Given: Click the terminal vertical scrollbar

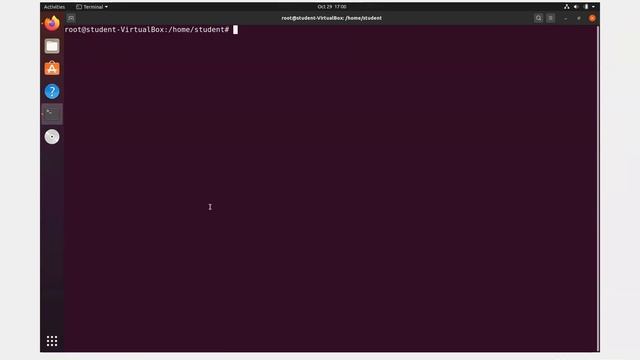Looking at the screenshot, I should [x=598, y=188].
